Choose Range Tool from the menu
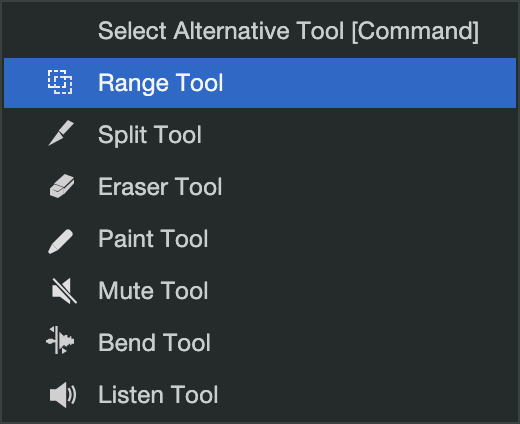Screen dimensions: 520x424 160,83
